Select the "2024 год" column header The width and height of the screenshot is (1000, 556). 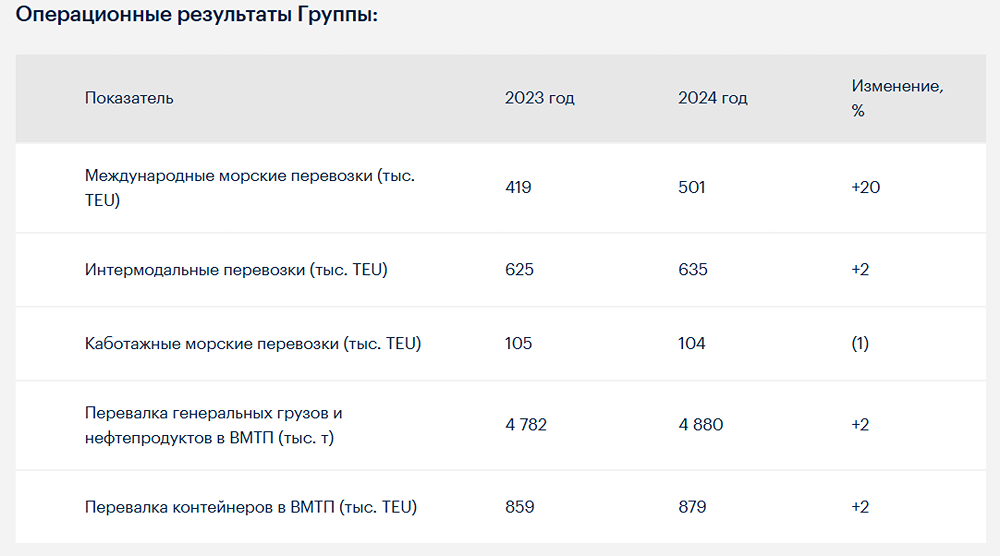point(713,98)
